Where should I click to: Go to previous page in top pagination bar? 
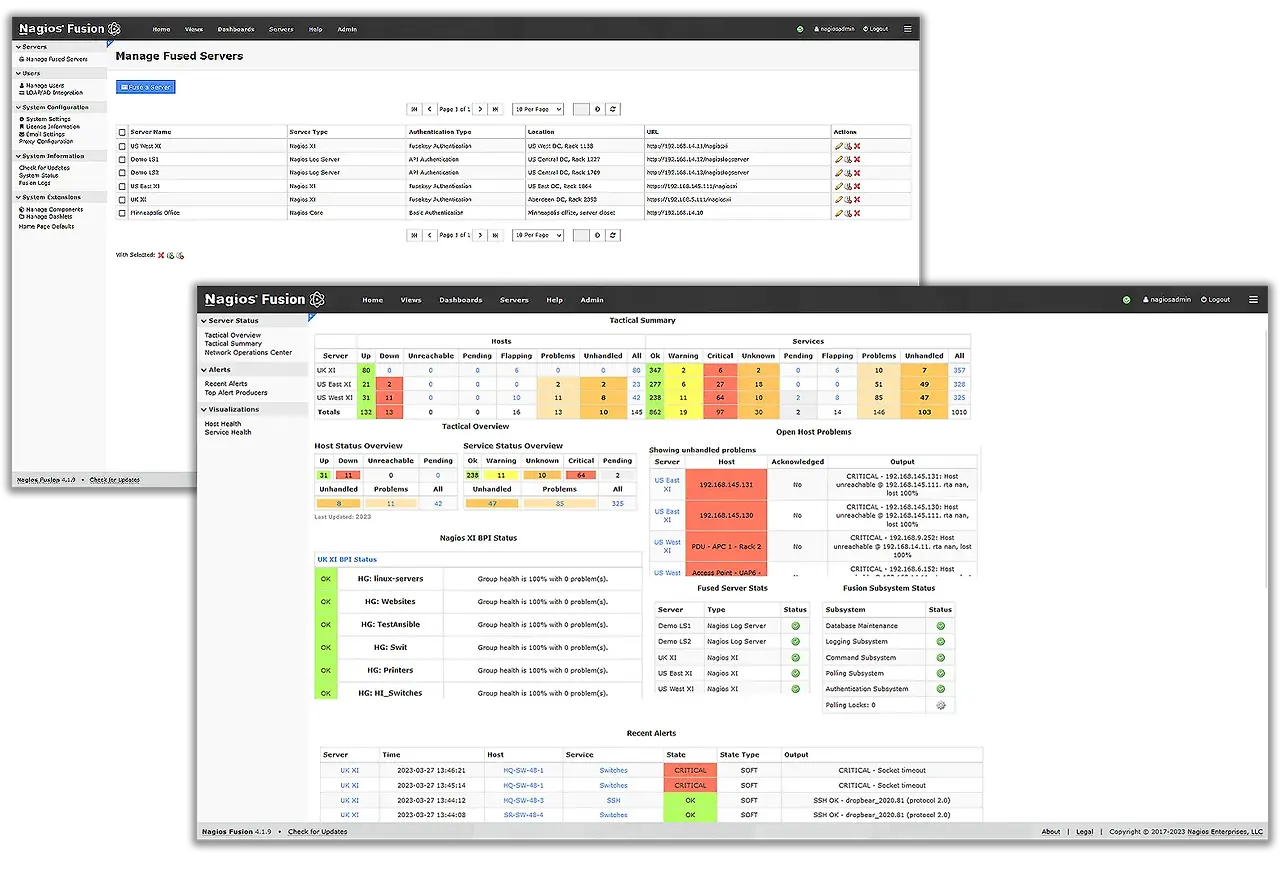tap(429, 109)
